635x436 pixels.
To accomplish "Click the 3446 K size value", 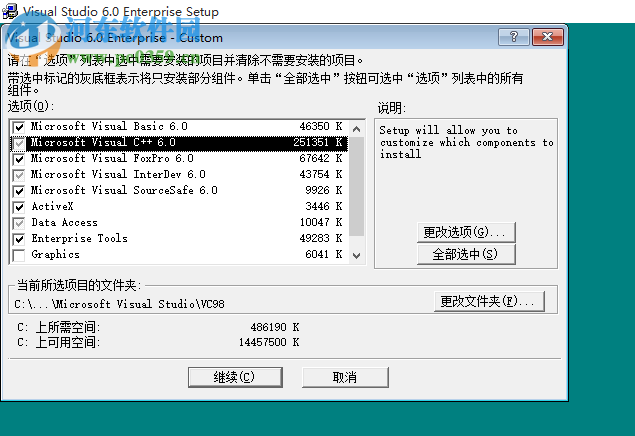I will (x=324, y=206).
